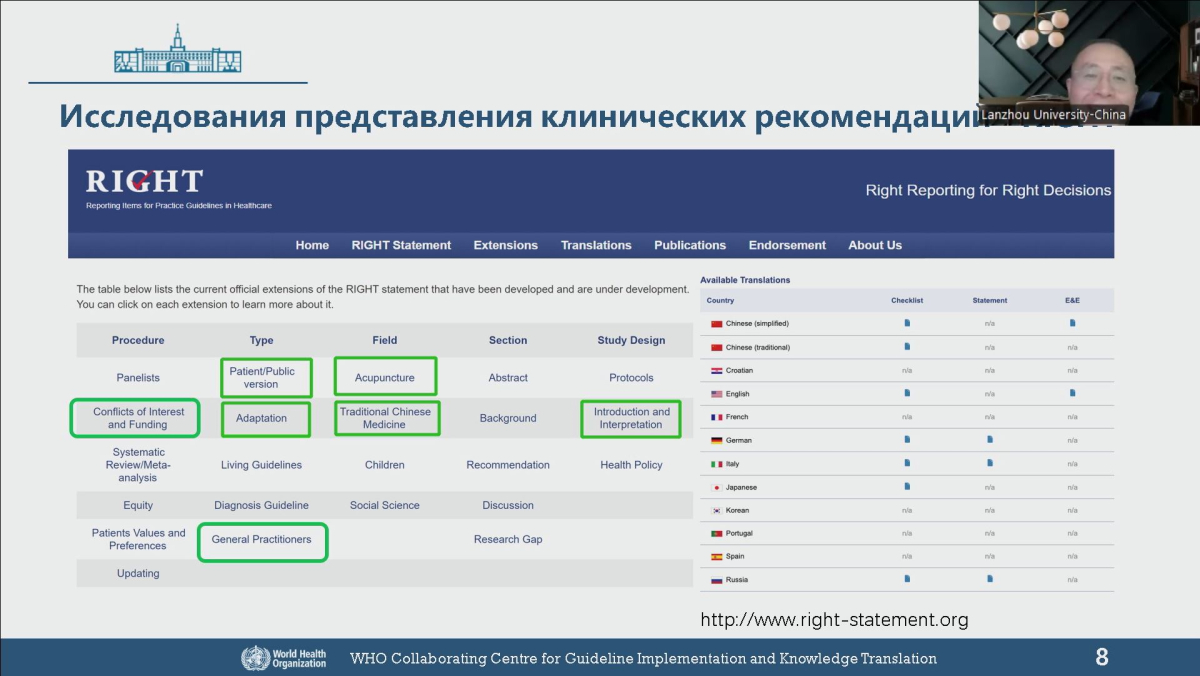
Task: Select the RIGHT Statement menu item
Action: pos(401,245)
